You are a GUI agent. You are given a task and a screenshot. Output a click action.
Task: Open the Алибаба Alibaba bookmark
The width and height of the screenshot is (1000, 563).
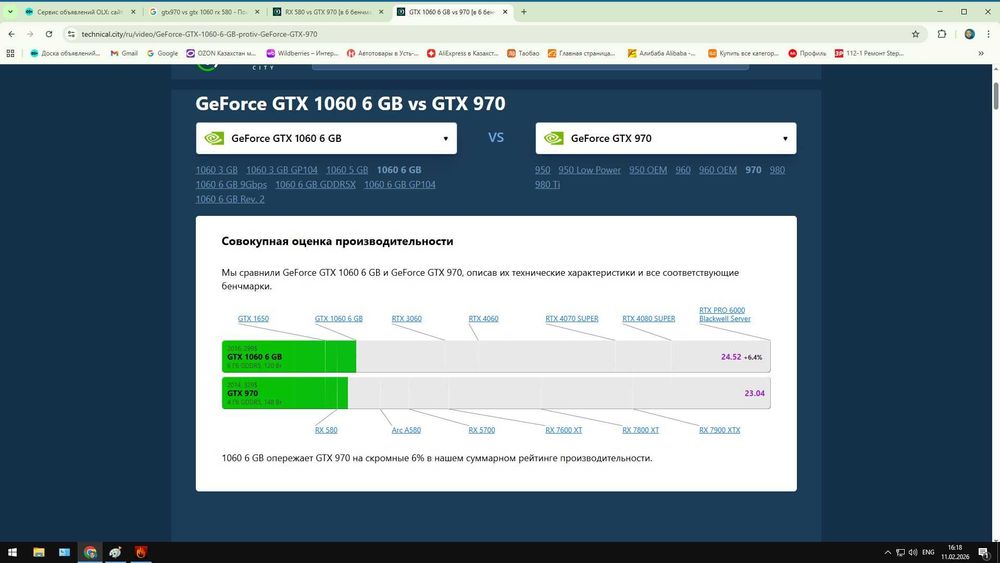[661, 54]
